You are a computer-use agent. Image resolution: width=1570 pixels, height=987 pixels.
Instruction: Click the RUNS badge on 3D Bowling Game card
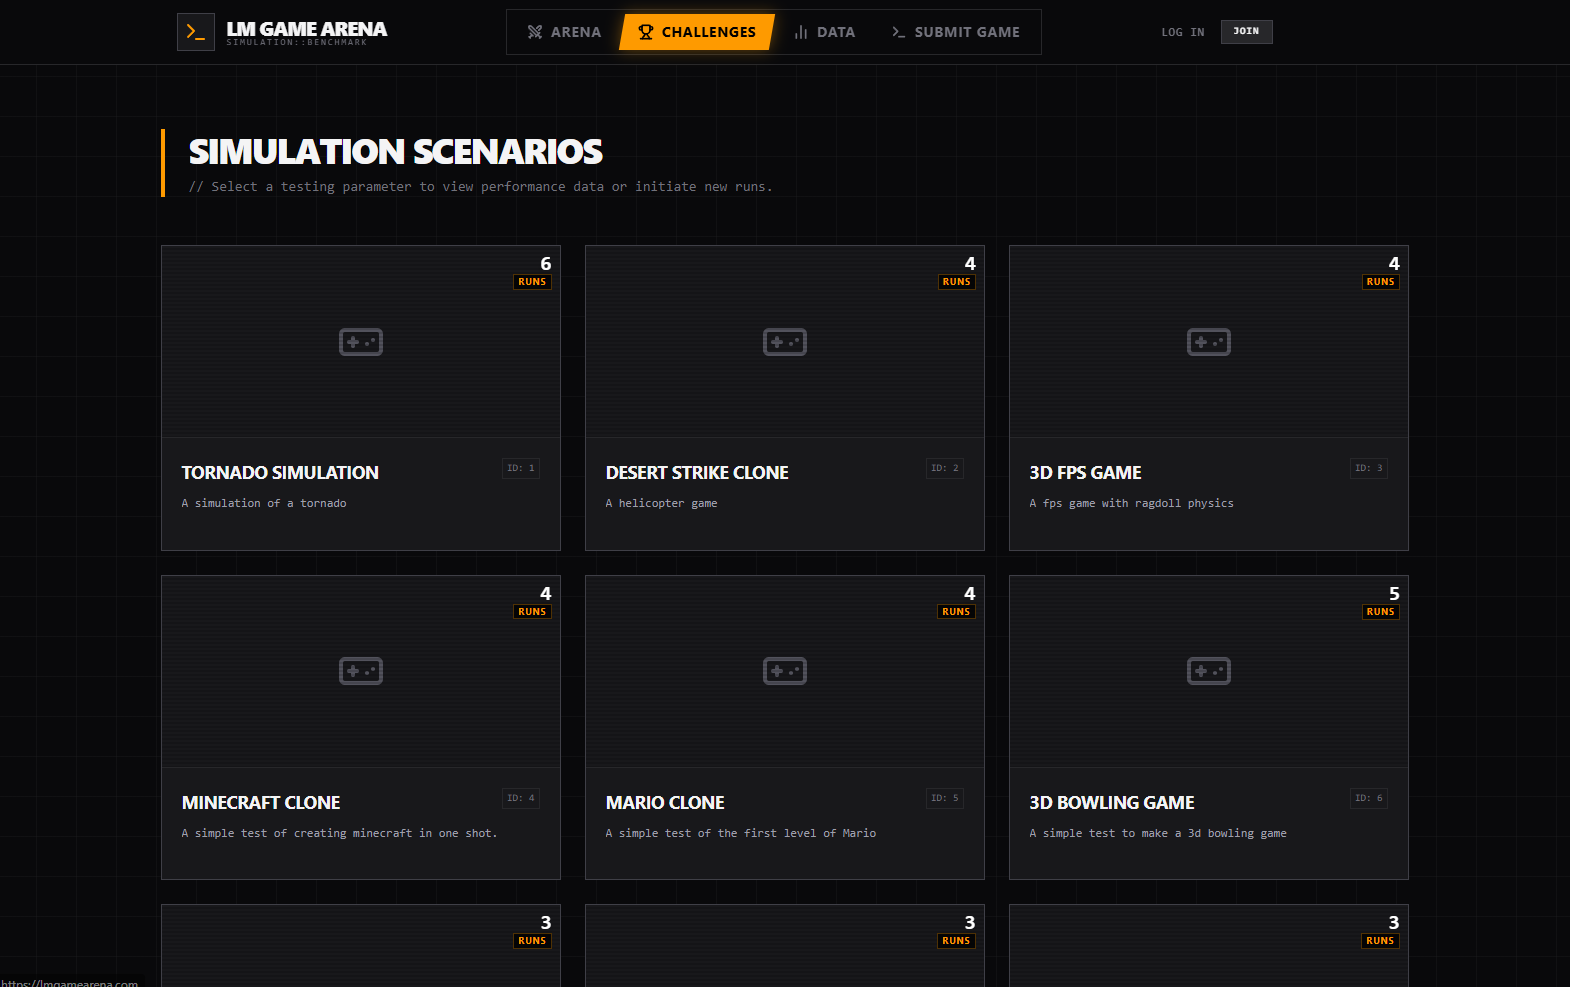pos(1380,612)
